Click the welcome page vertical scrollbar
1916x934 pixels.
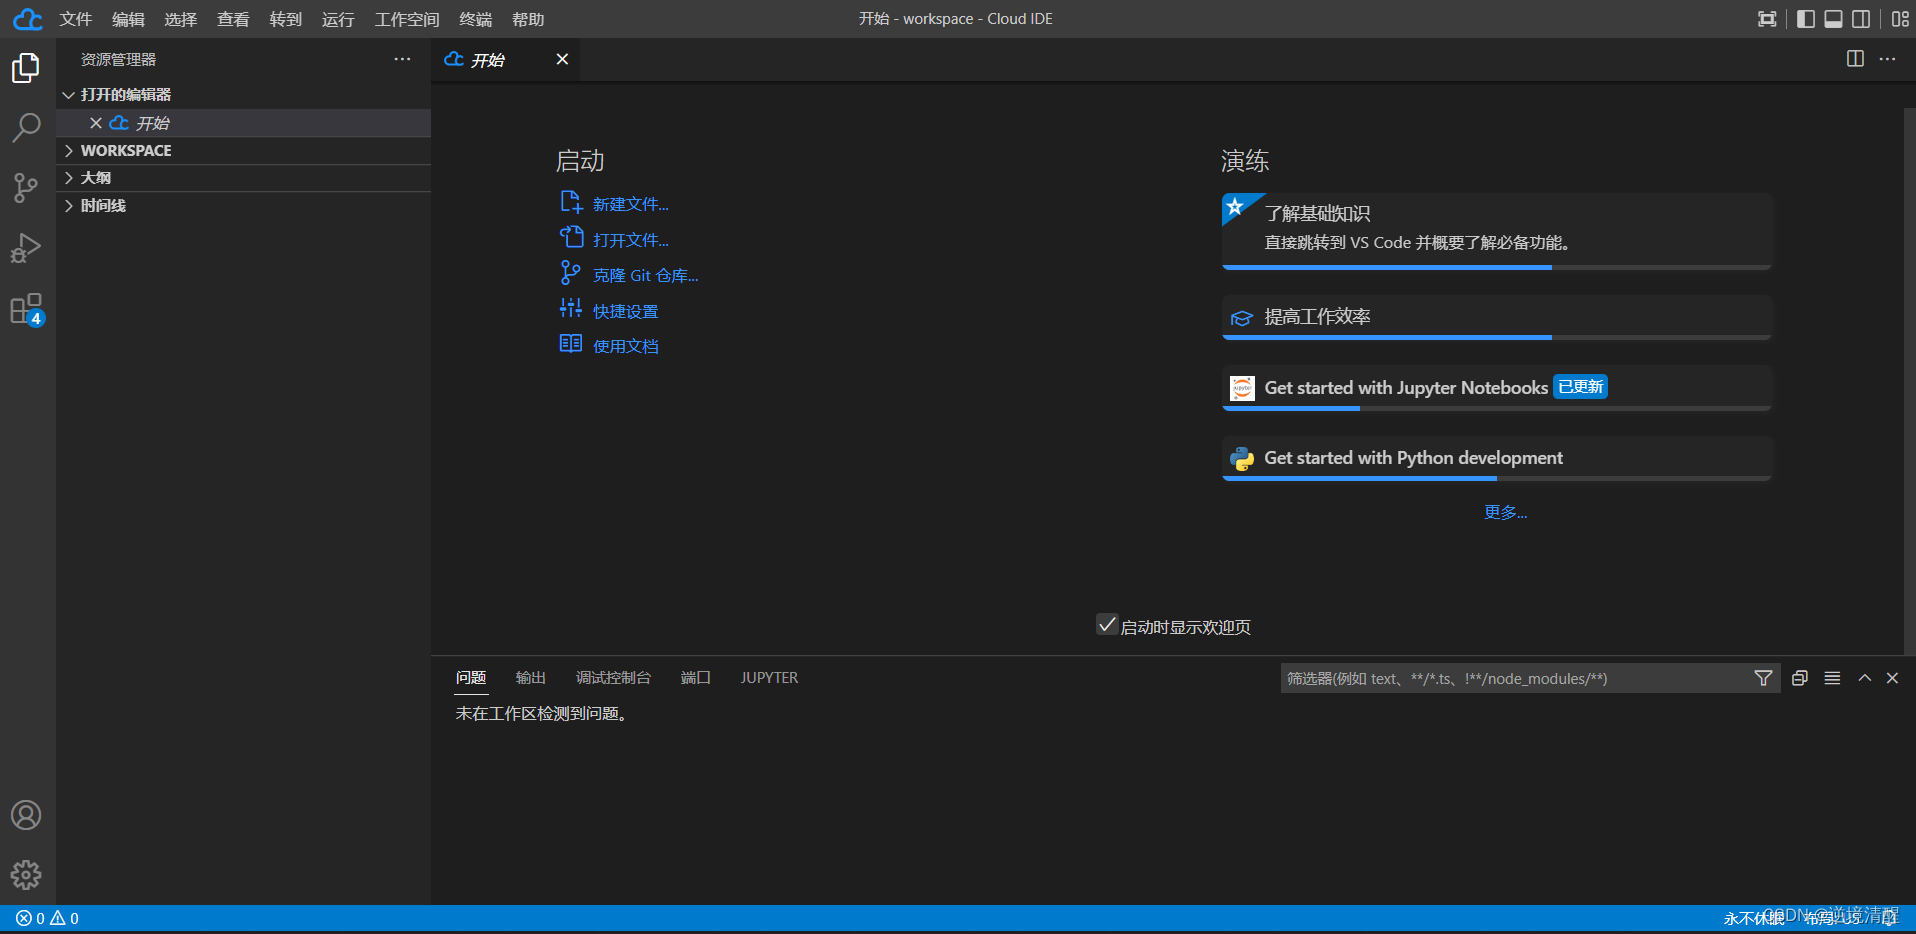(1909, 380)
